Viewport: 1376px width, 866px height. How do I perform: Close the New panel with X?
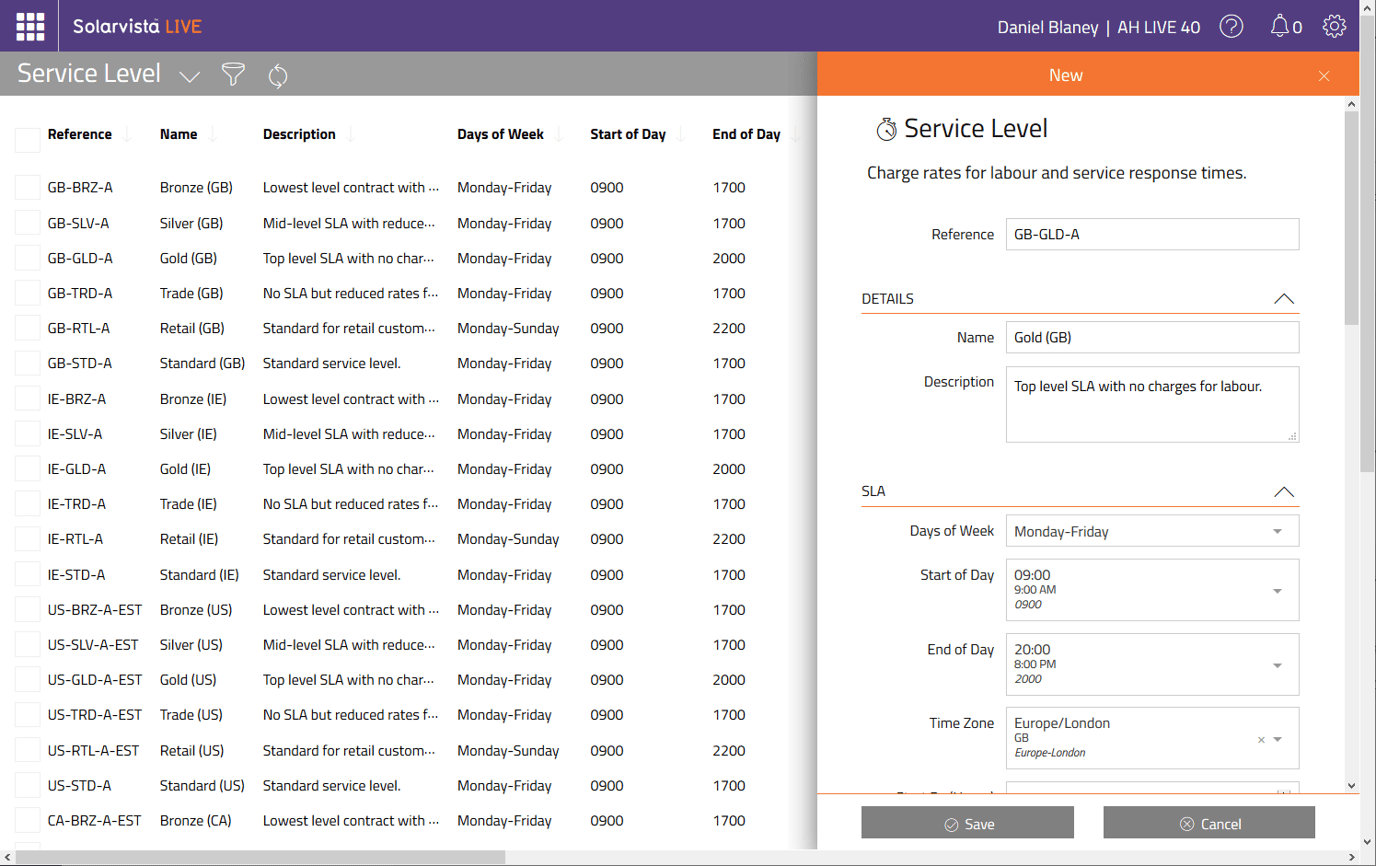point(1324,76)
